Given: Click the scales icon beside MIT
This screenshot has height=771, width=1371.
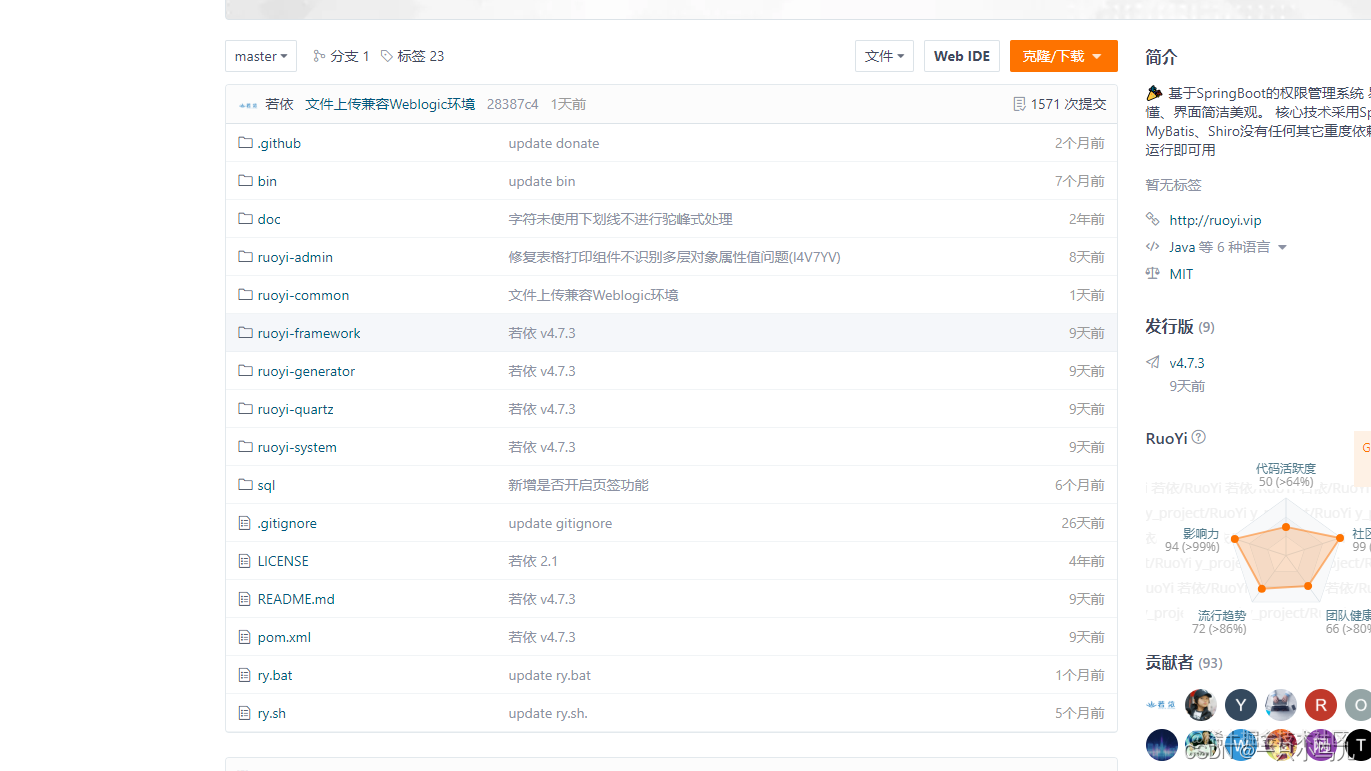Looking at the screenshot, I should 1152,274.
